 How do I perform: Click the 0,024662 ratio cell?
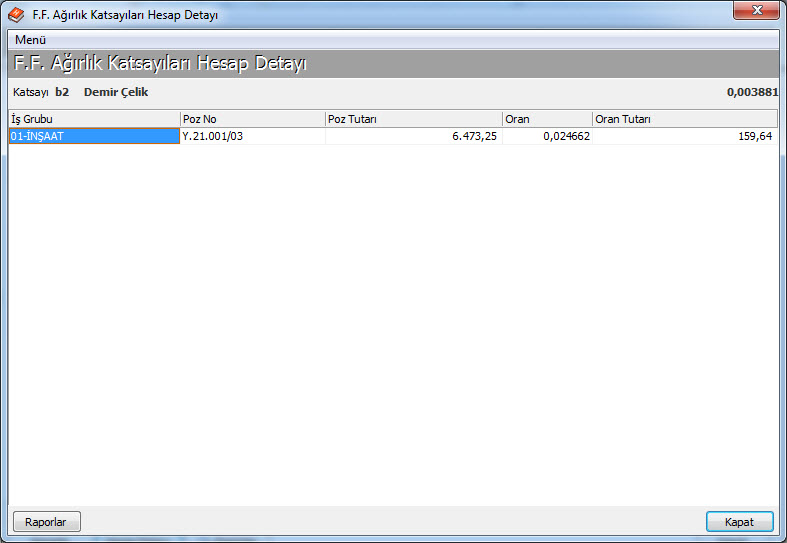point(546,136)
